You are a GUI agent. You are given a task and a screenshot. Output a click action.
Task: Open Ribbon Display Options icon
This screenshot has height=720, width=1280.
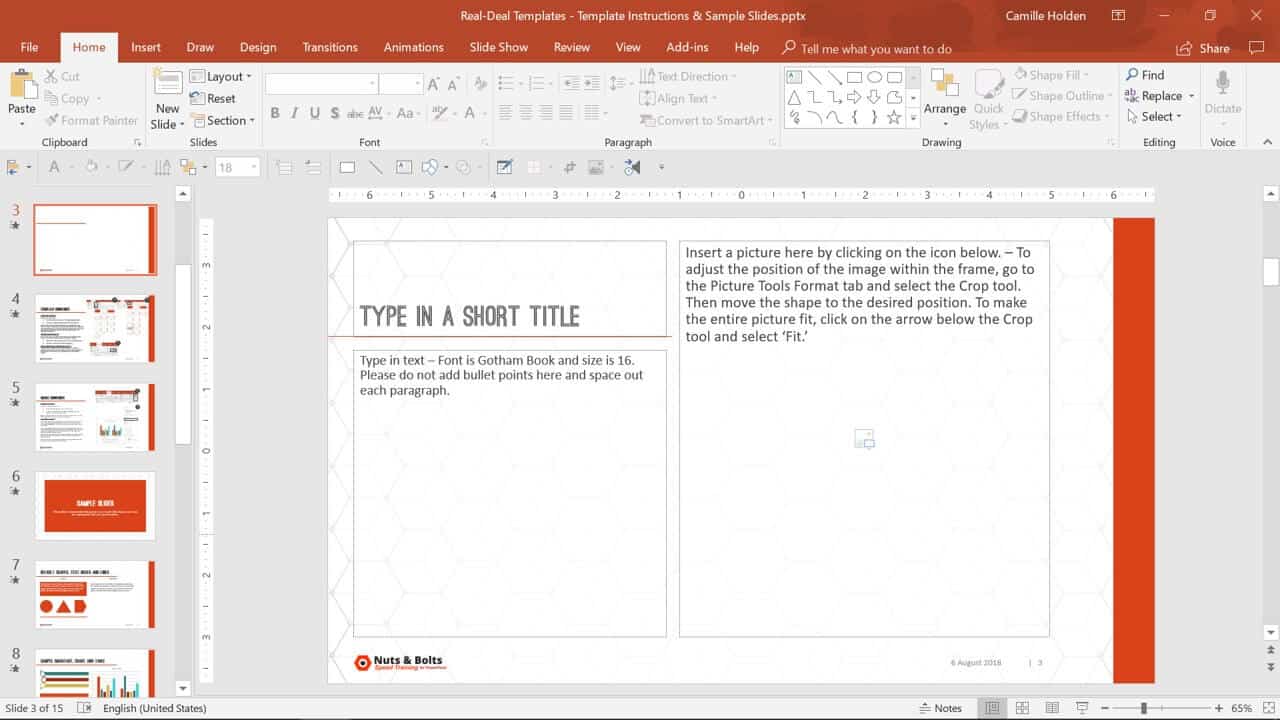[1119, 15]
